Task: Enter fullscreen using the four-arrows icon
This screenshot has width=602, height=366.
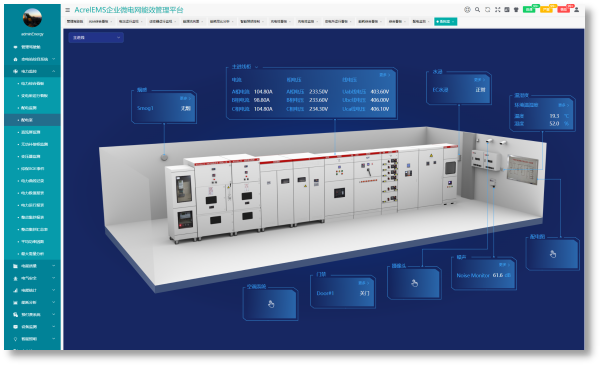Action: (498, 10)
